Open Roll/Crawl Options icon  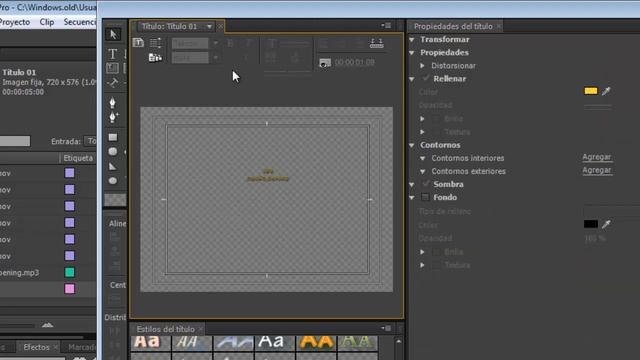point(155,42)
